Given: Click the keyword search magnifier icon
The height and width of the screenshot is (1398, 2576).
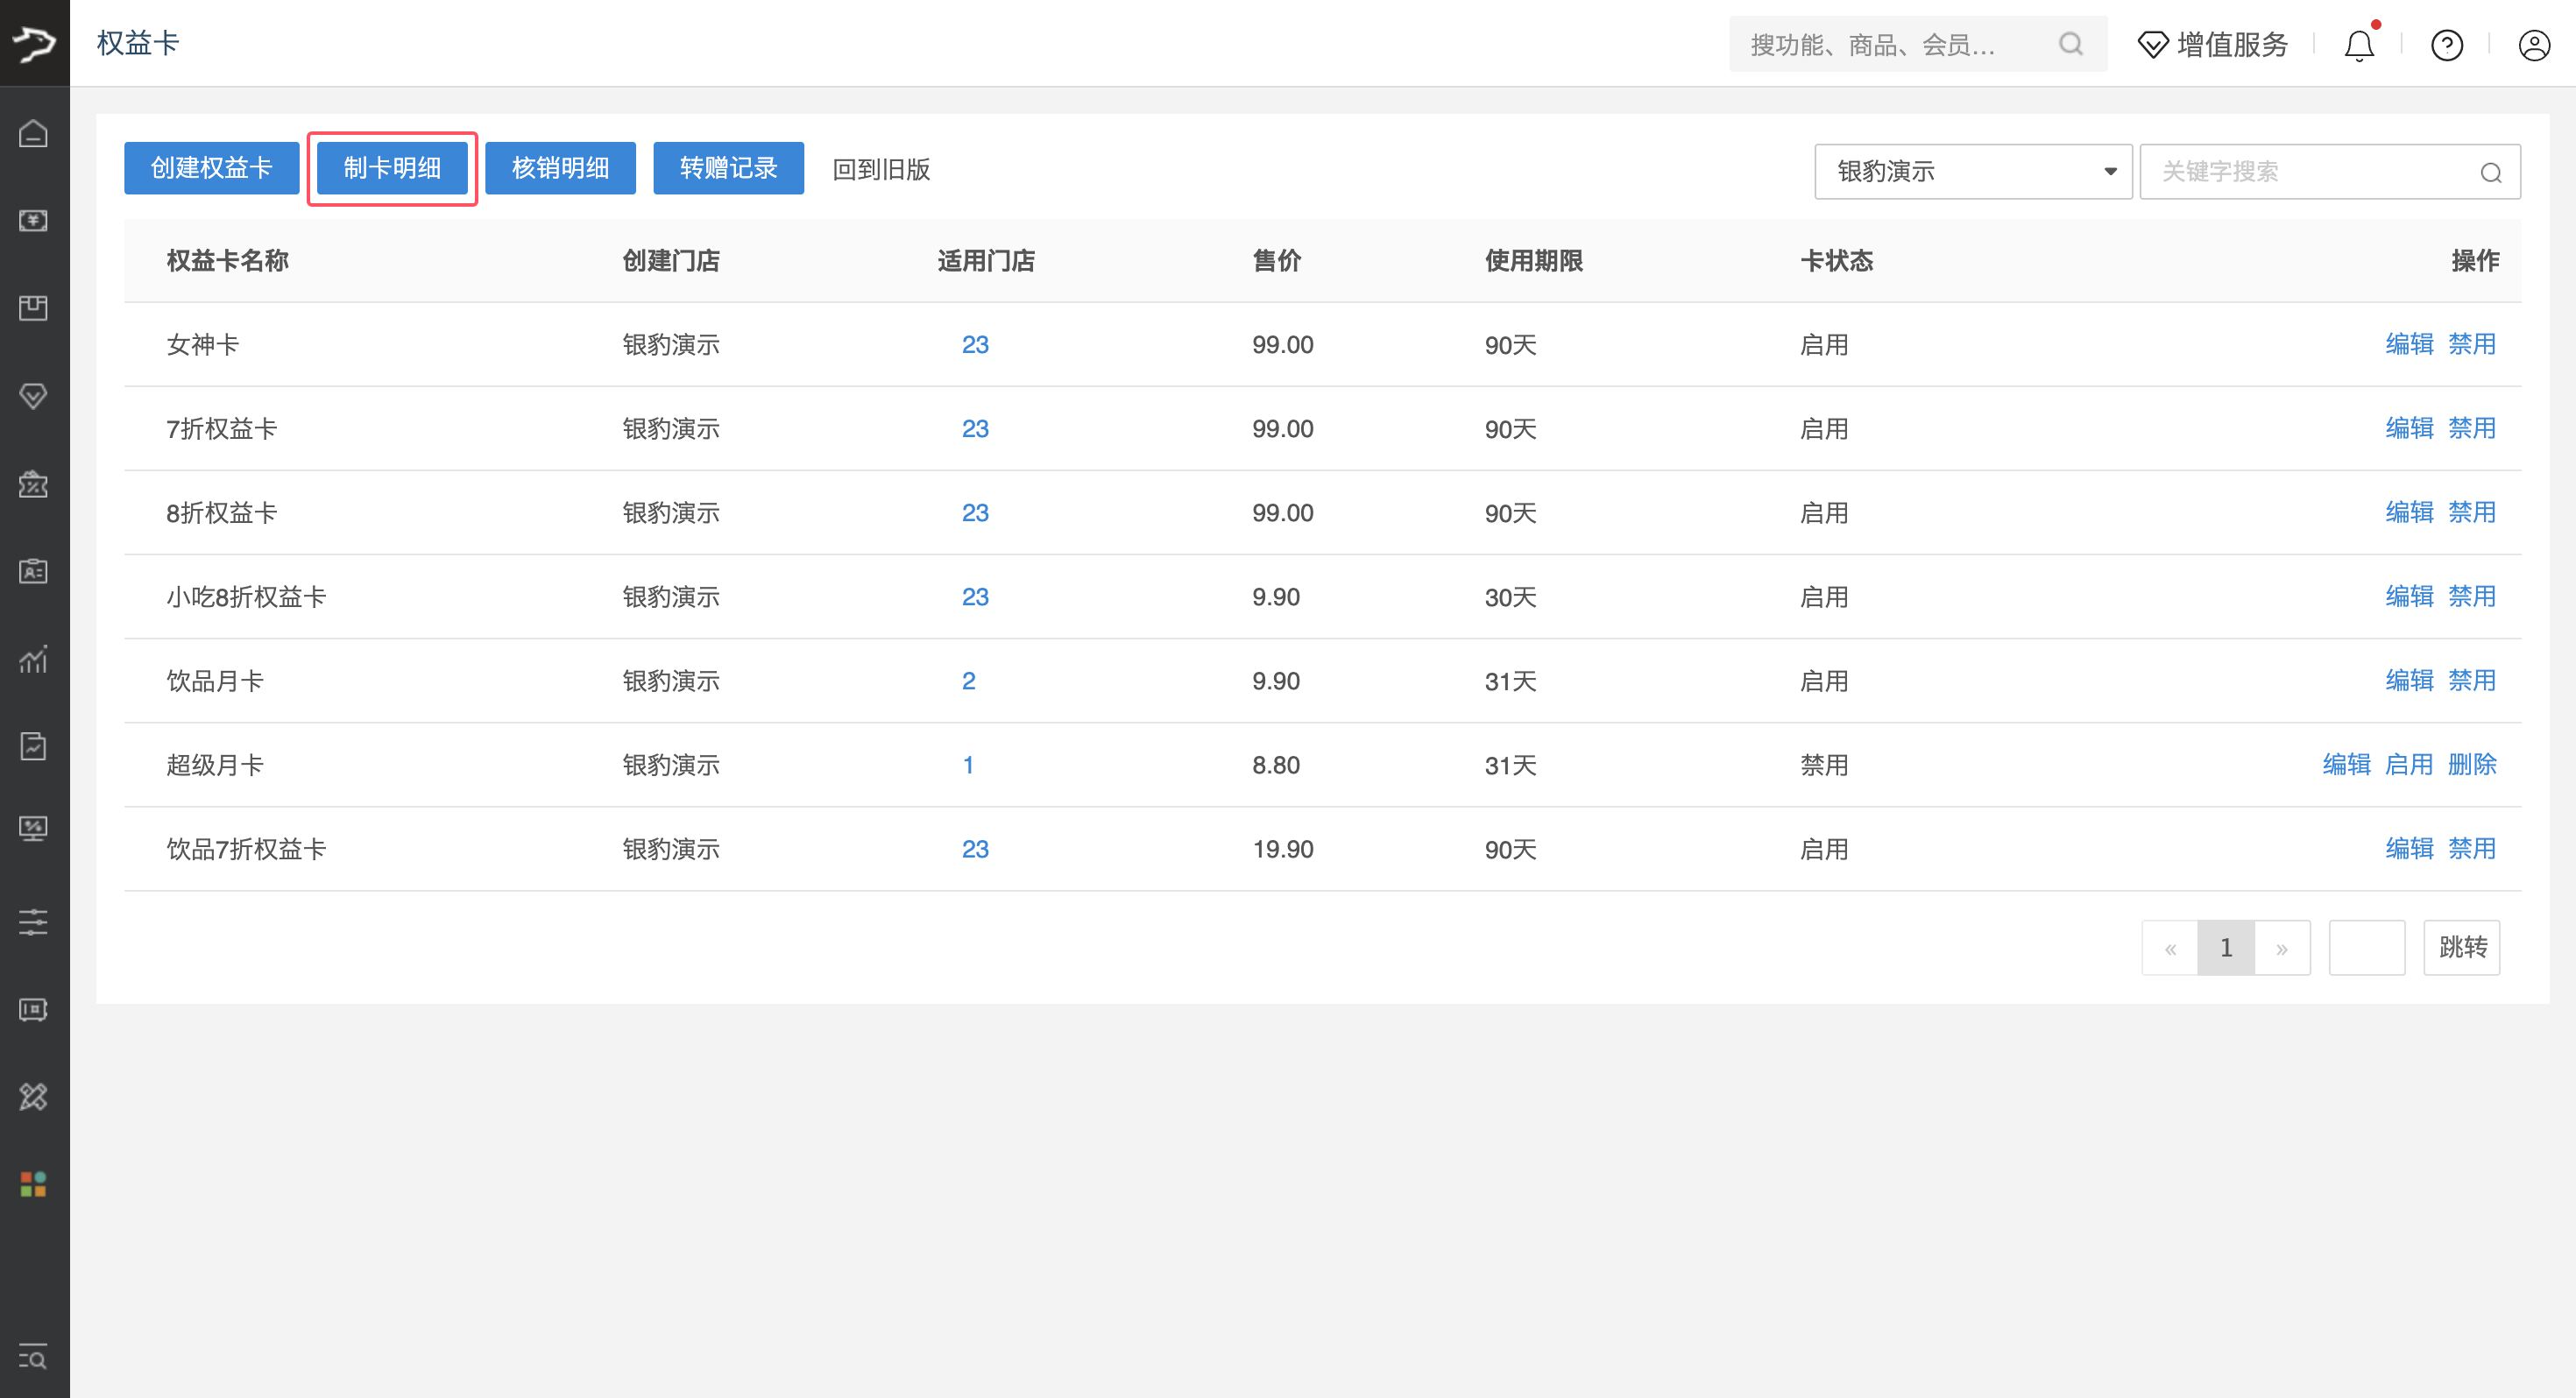Looking at the screenshot, I should (x=2490, y=172).
